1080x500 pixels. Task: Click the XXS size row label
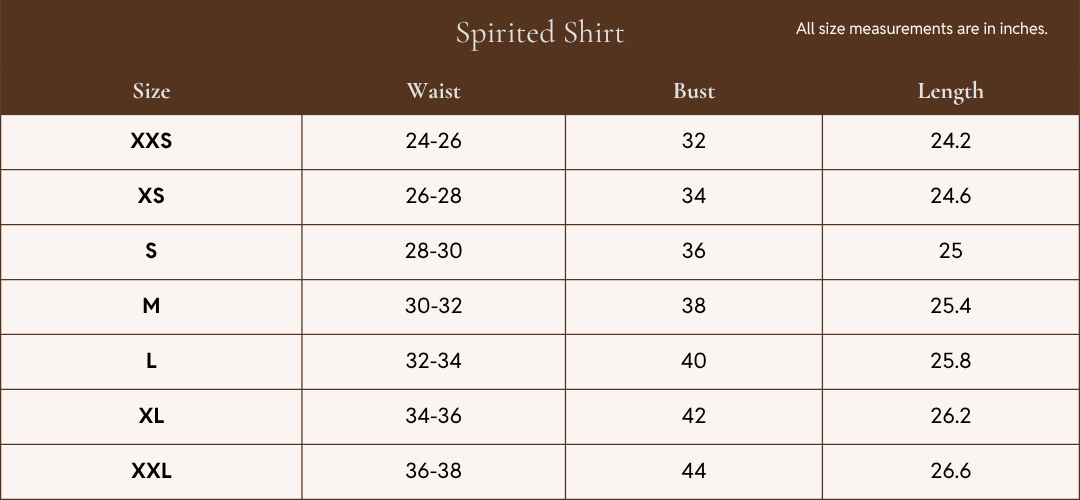(152, 141)
